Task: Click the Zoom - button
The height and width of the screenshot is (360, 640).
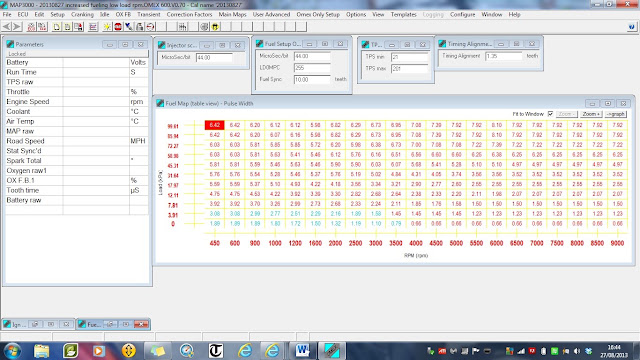Action: [x=567, y=114]
